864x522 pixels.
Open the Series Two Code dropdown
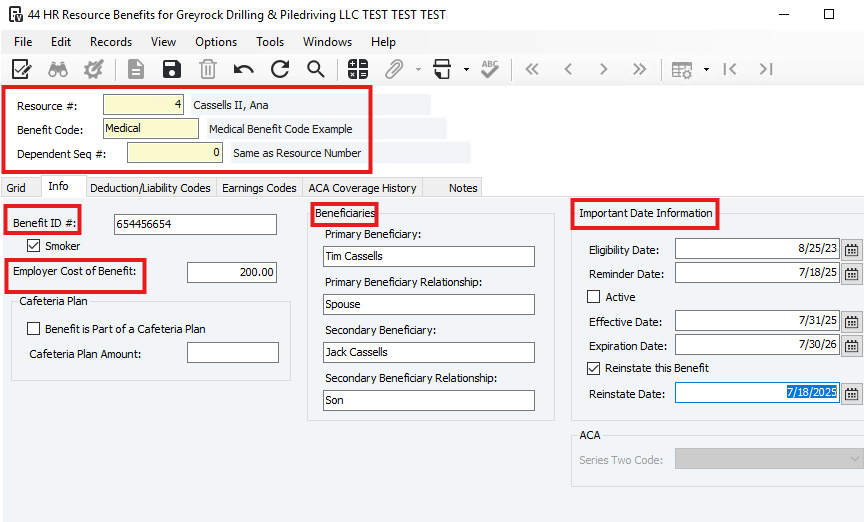click(769, 459)
